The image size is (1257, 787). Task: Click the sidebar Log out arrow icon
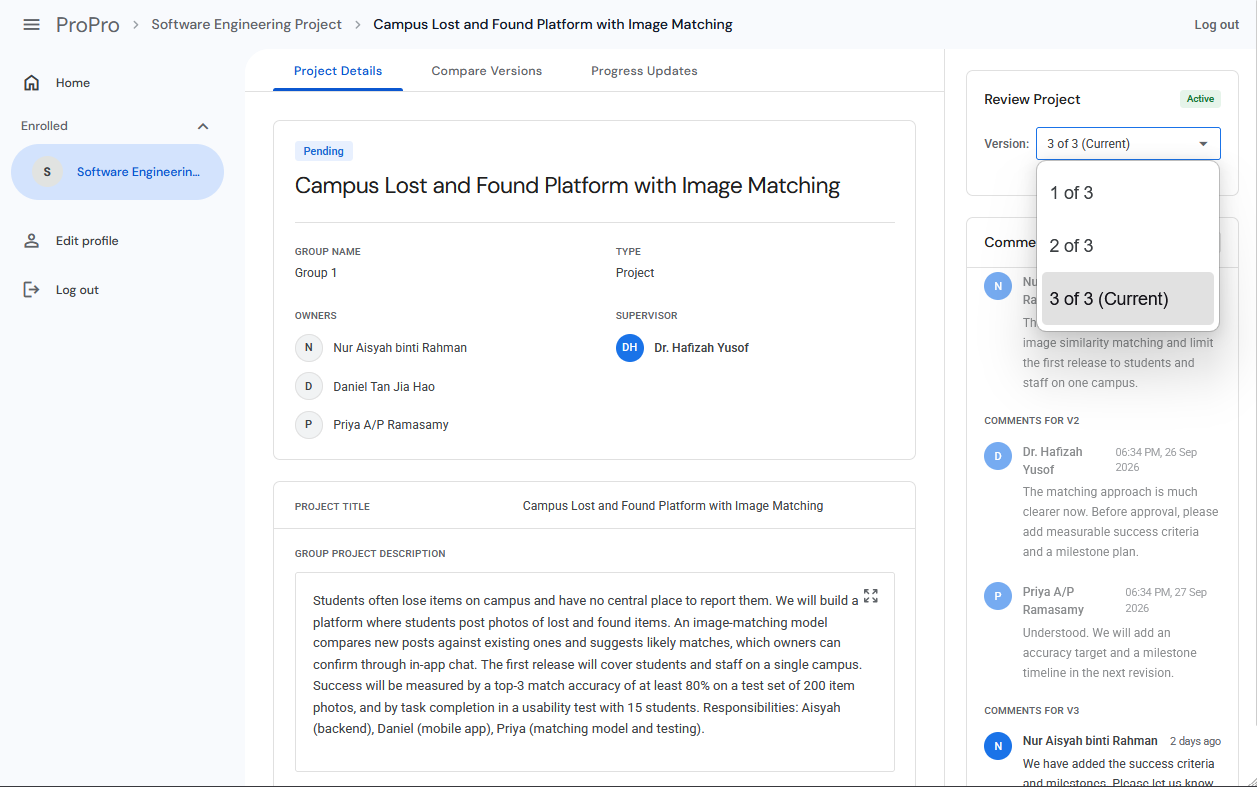point(32,290)
